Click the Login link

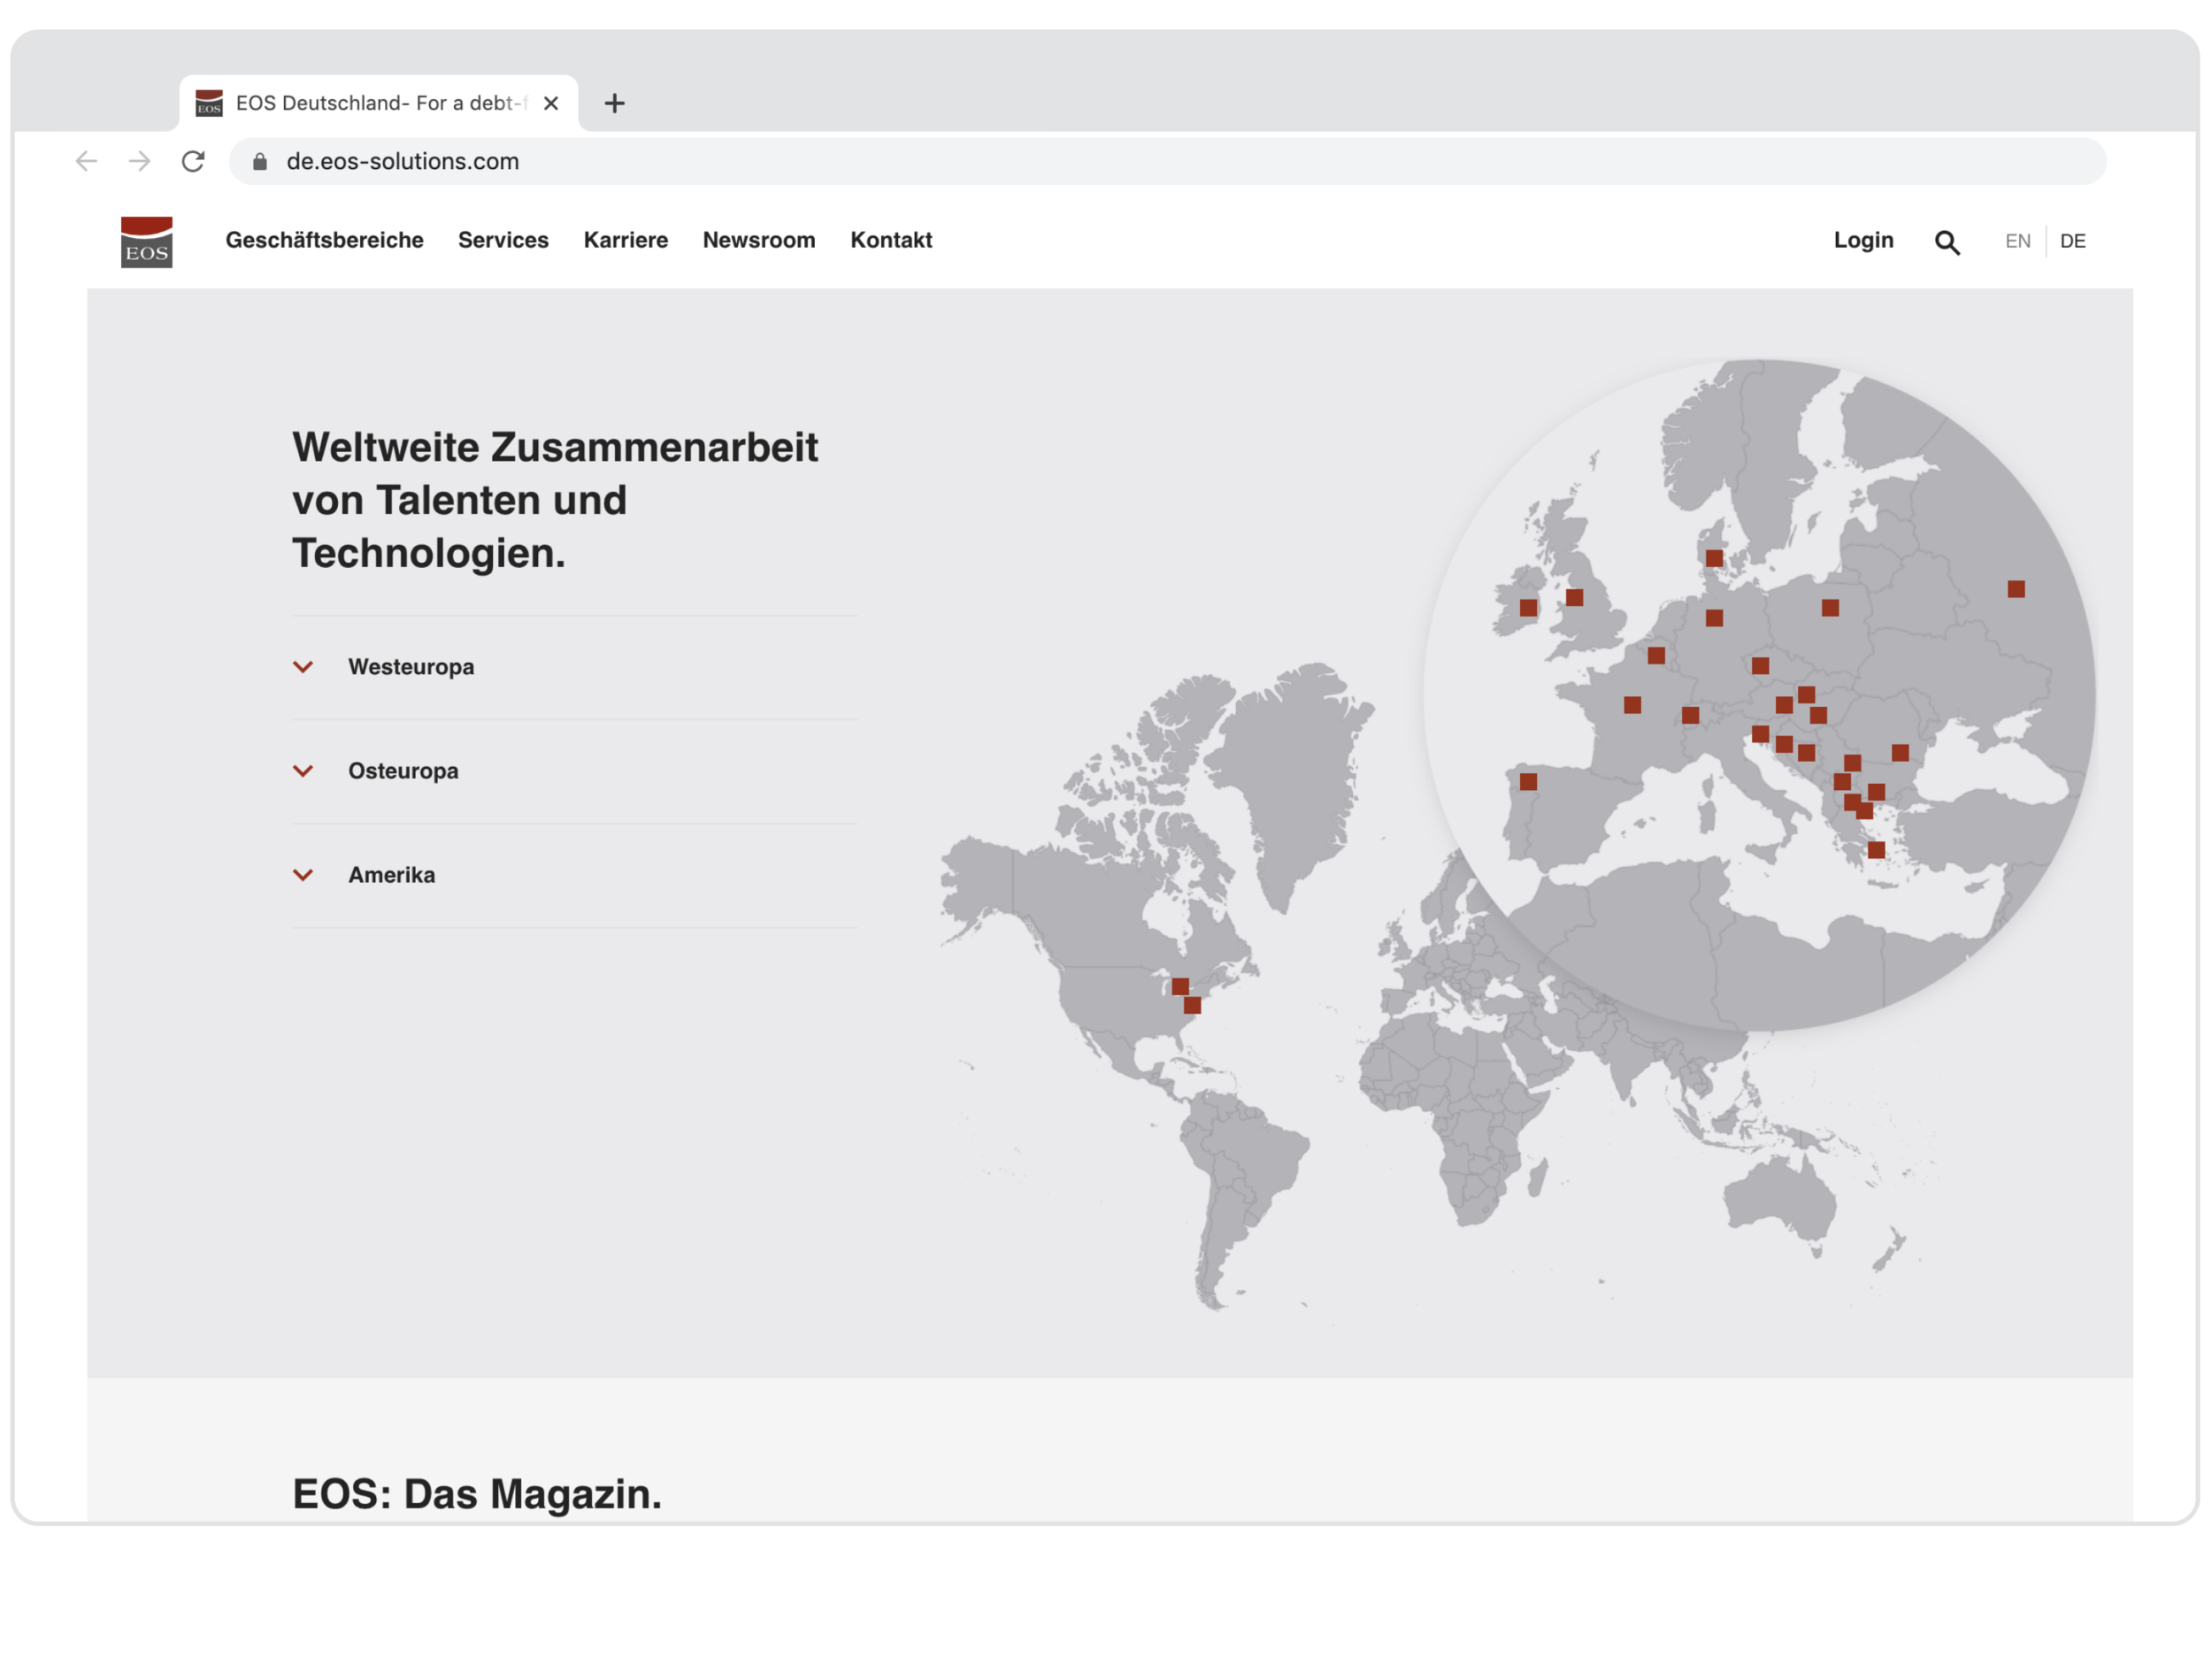pyautogui.click(x=1863, y=240)
